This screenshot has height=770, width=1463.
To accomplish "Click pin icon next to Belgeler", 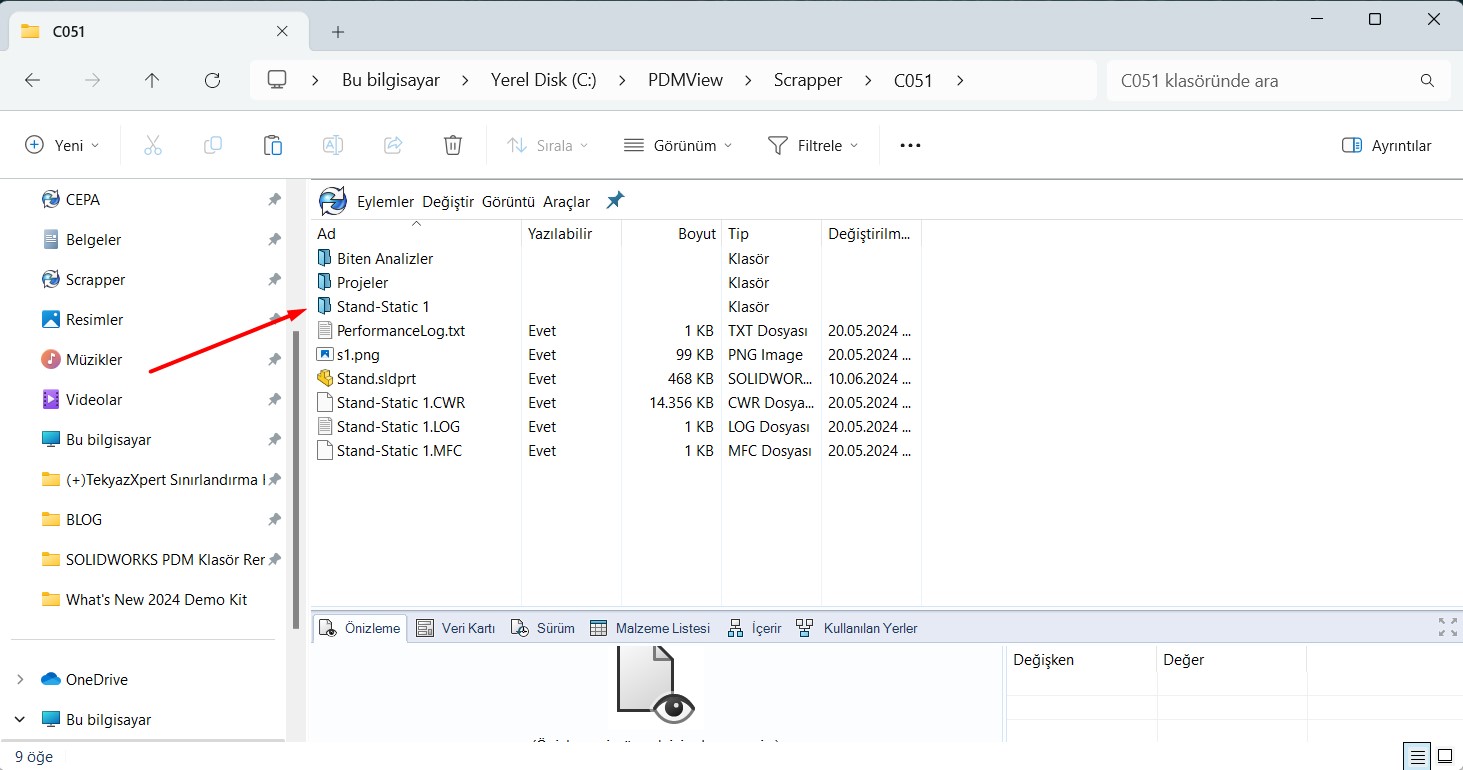I will [274, 240].
